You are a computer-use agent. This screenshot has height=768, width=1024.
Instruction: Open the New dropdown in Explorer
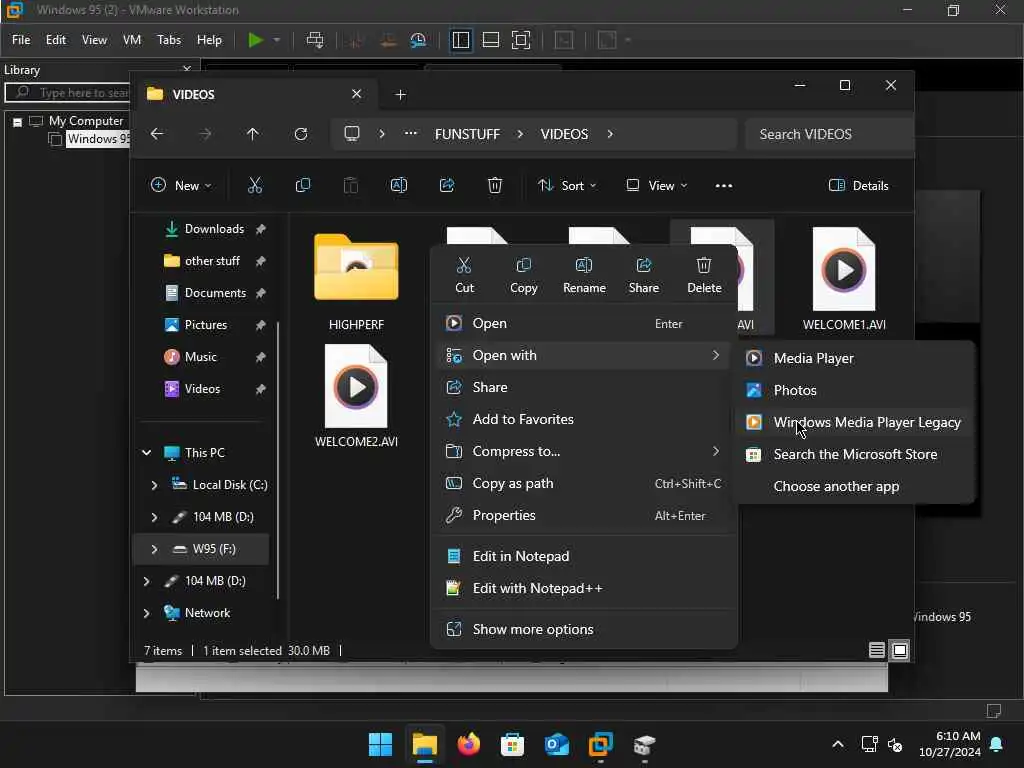[181, 185]
